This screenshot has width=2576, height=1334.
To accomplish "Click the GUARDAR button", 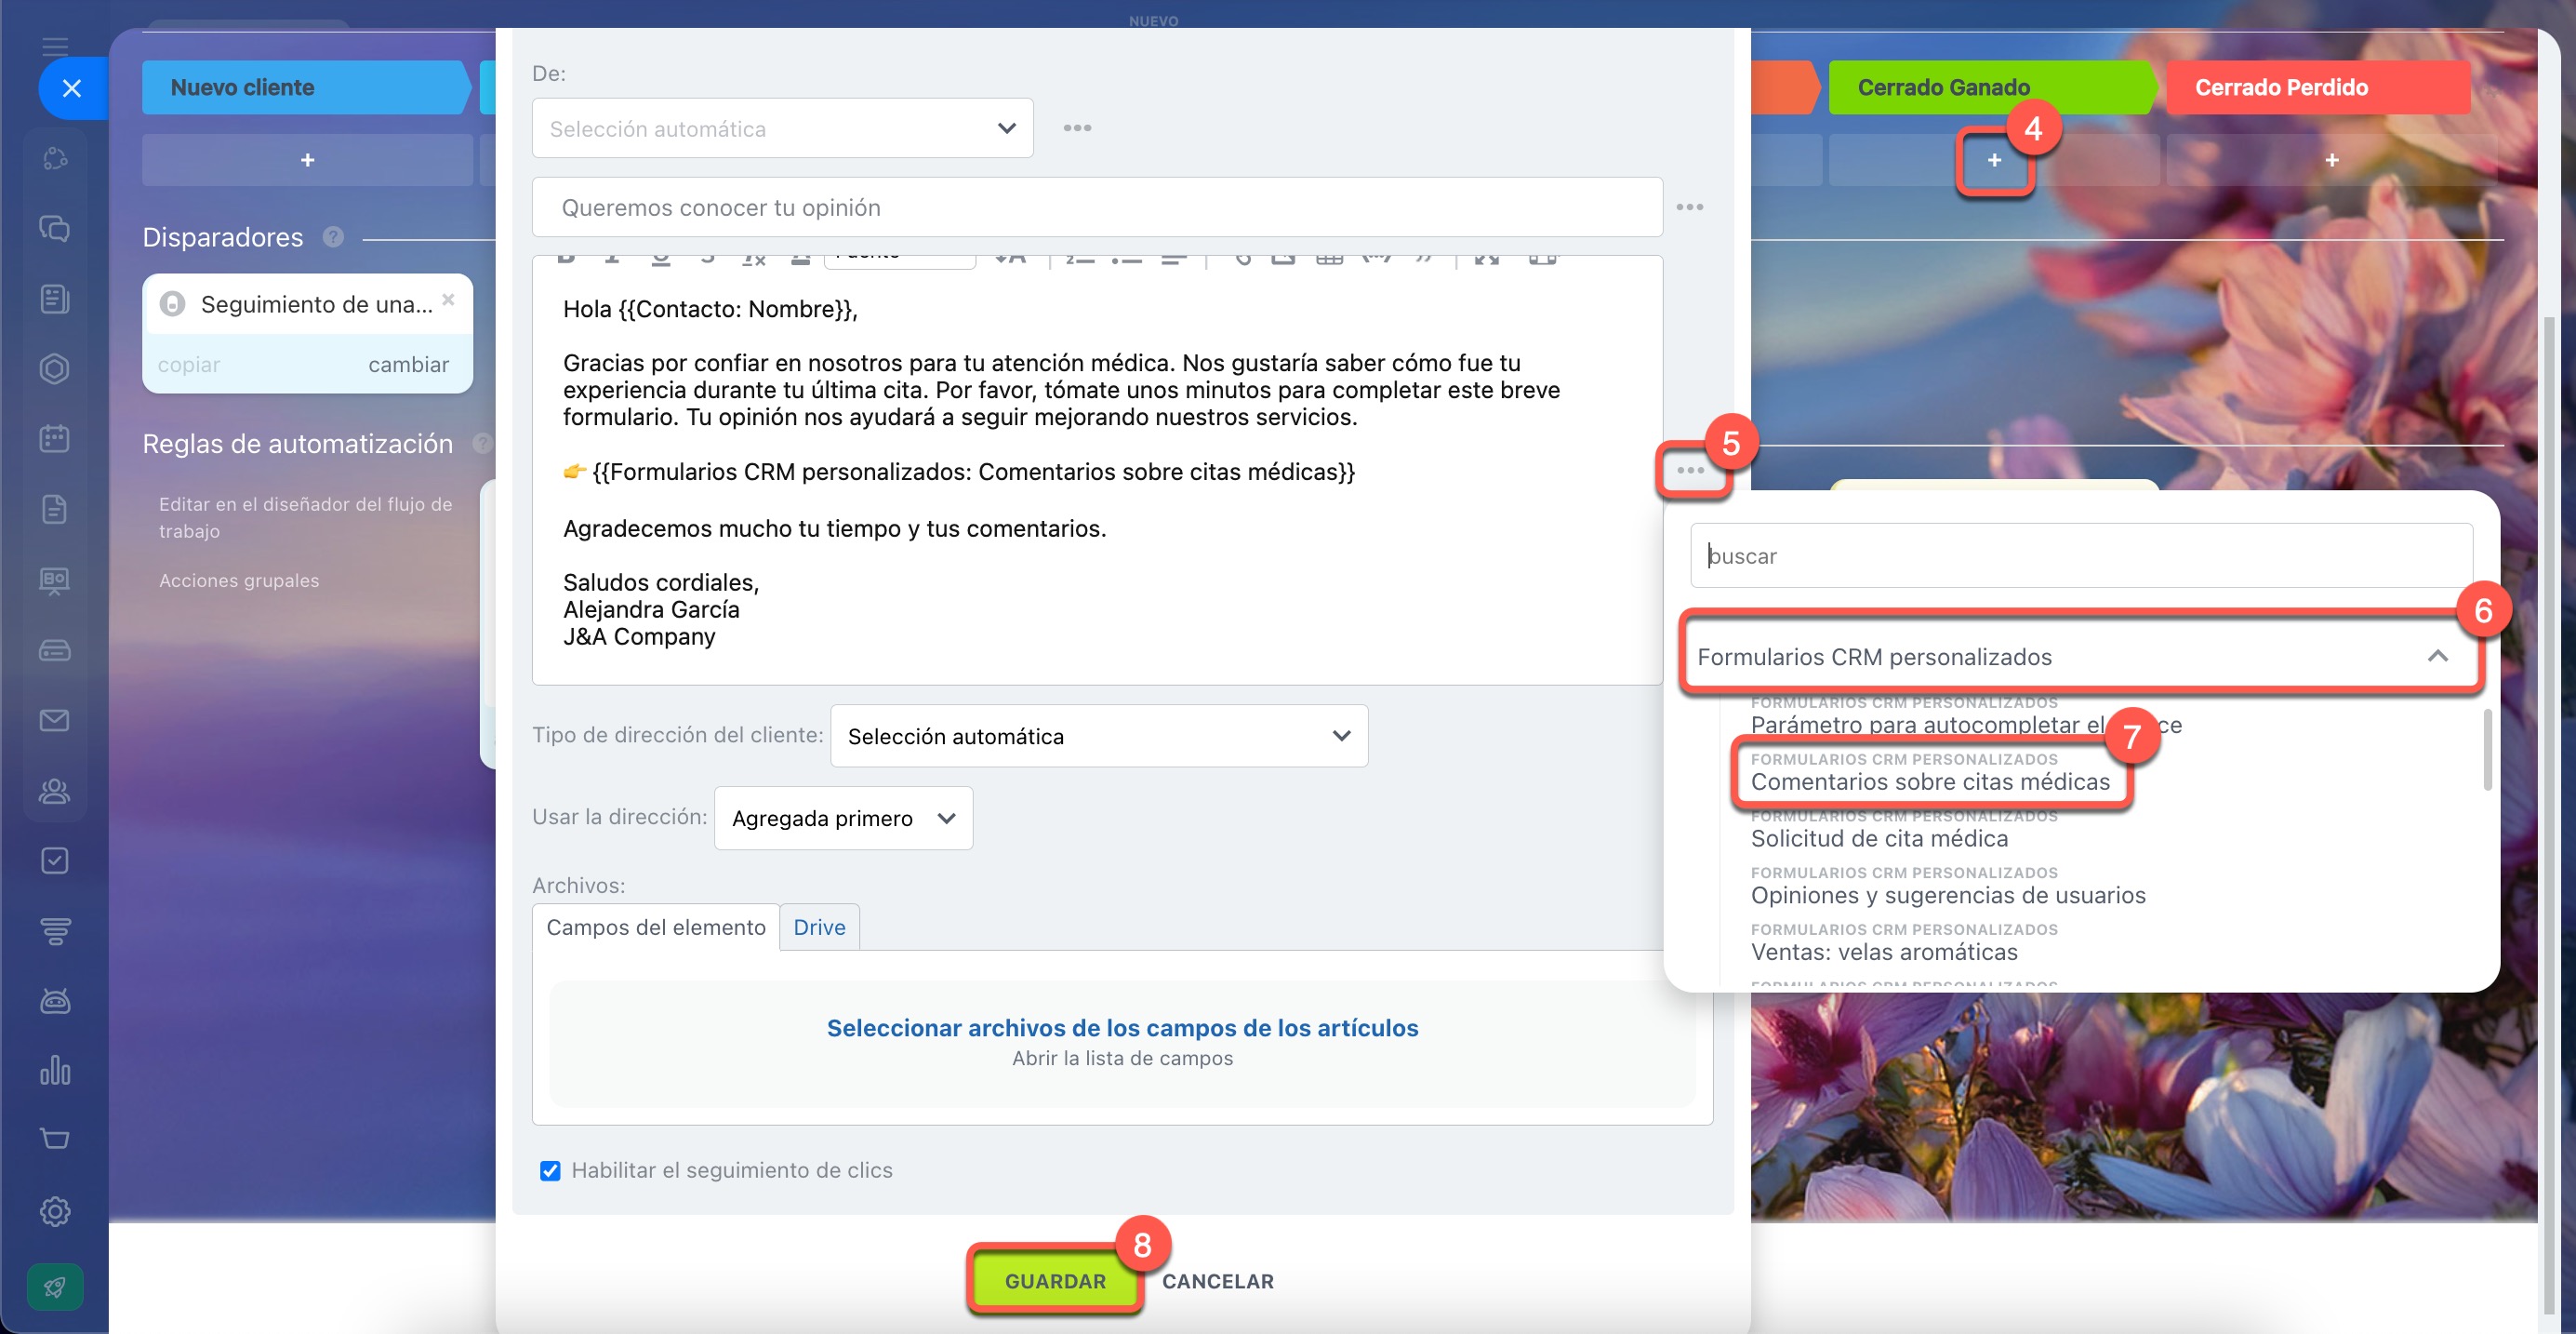I will (1055, 1281).
